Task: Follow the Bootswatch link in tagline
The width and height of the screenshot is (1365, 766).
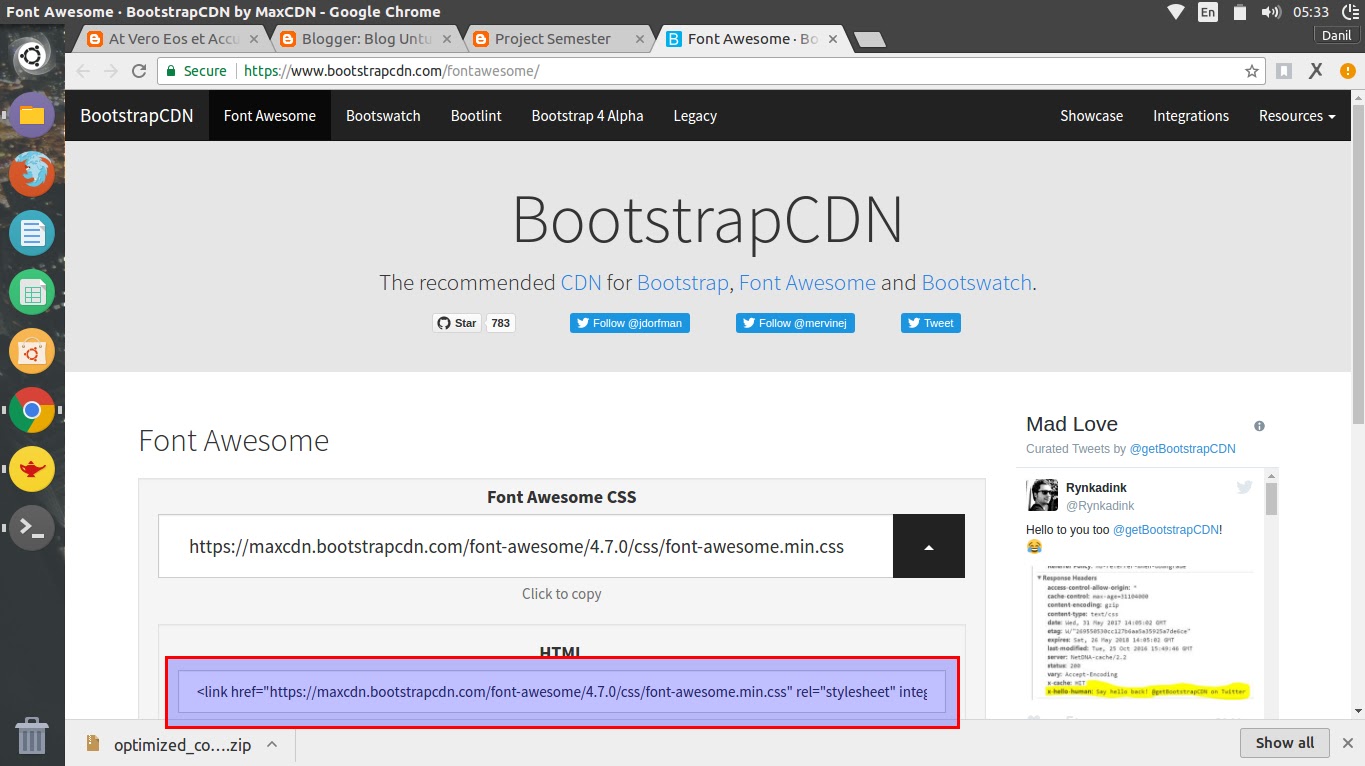Action: point(976,283)
